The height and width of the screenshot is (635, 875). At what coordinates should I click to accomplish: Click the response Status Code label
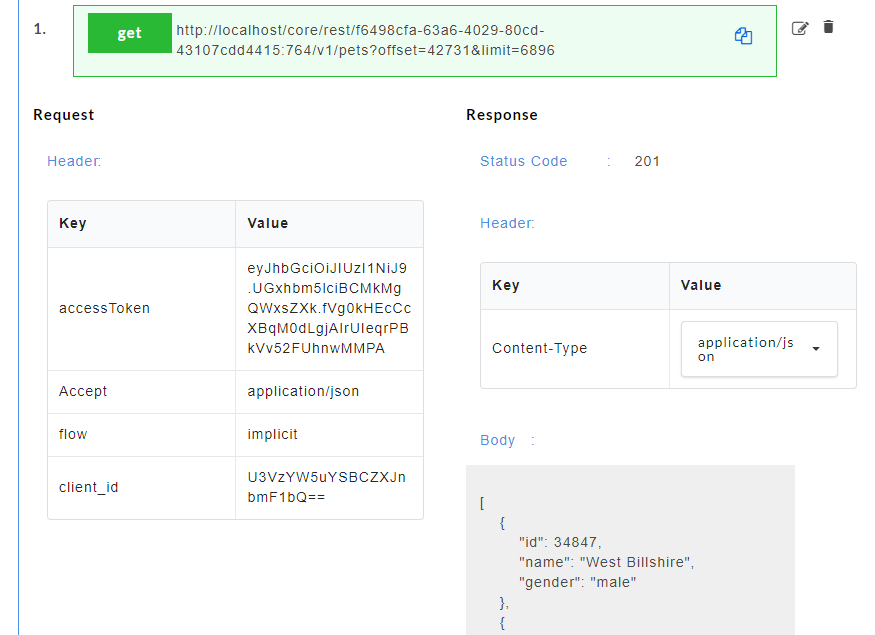[523, 161]
